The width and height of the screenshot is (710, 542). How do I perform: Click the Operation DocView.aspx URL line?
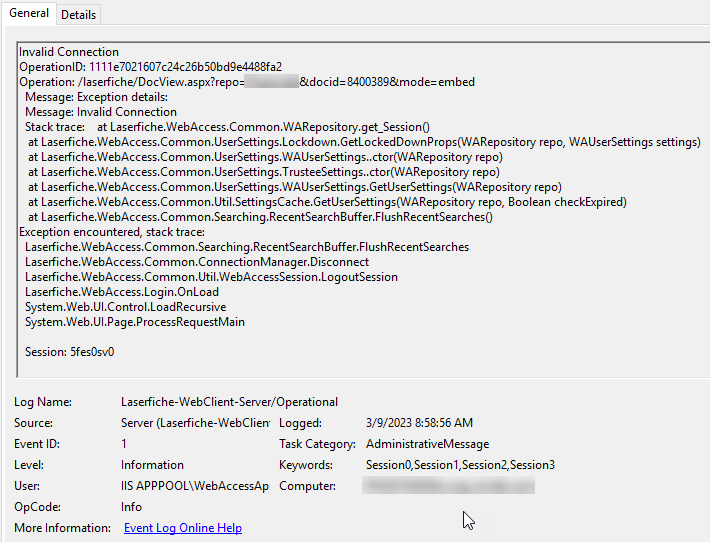click(x=247, y=82)
